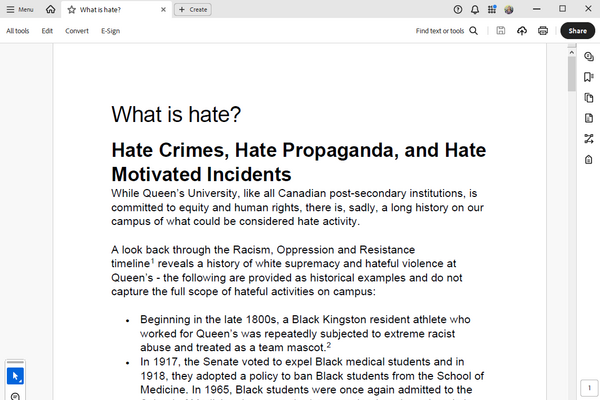Click the line starting In 1917, the Senate

click(x=302, y=362)
